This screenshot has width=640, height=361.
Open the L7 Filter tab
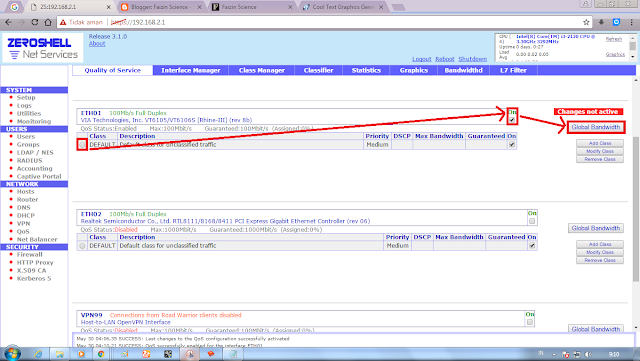[x=513, y=70]
